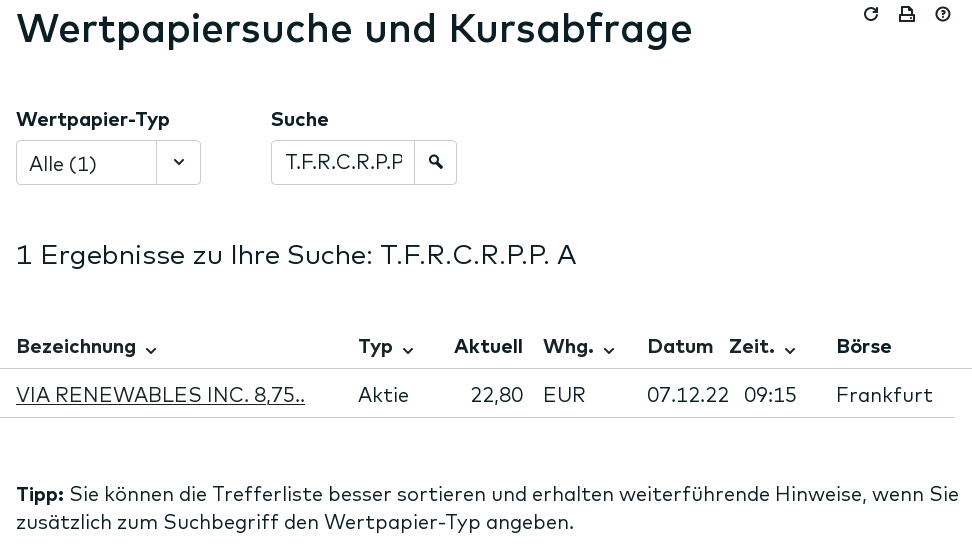The image size is (972, 558).
Task: Open help via the question mark icon
Action: point(943,14)
